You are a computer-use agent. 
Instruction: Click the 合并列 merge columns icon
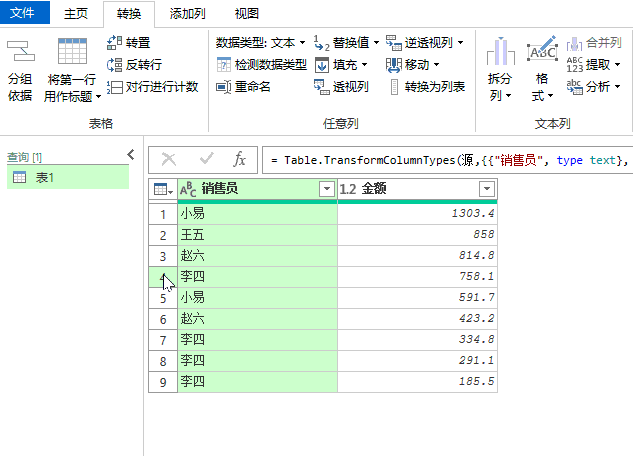(574, 43)
